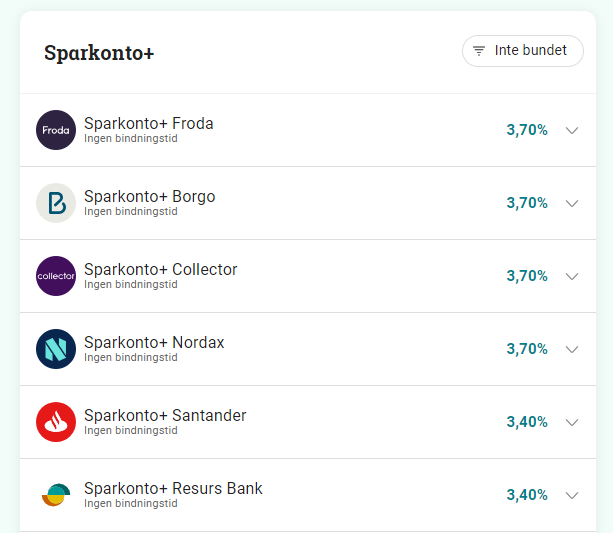Image resolution: width=613 pixels, height=533 pixels.
Task: Click the Collector bank logo icon
Action: click(56, 276)
